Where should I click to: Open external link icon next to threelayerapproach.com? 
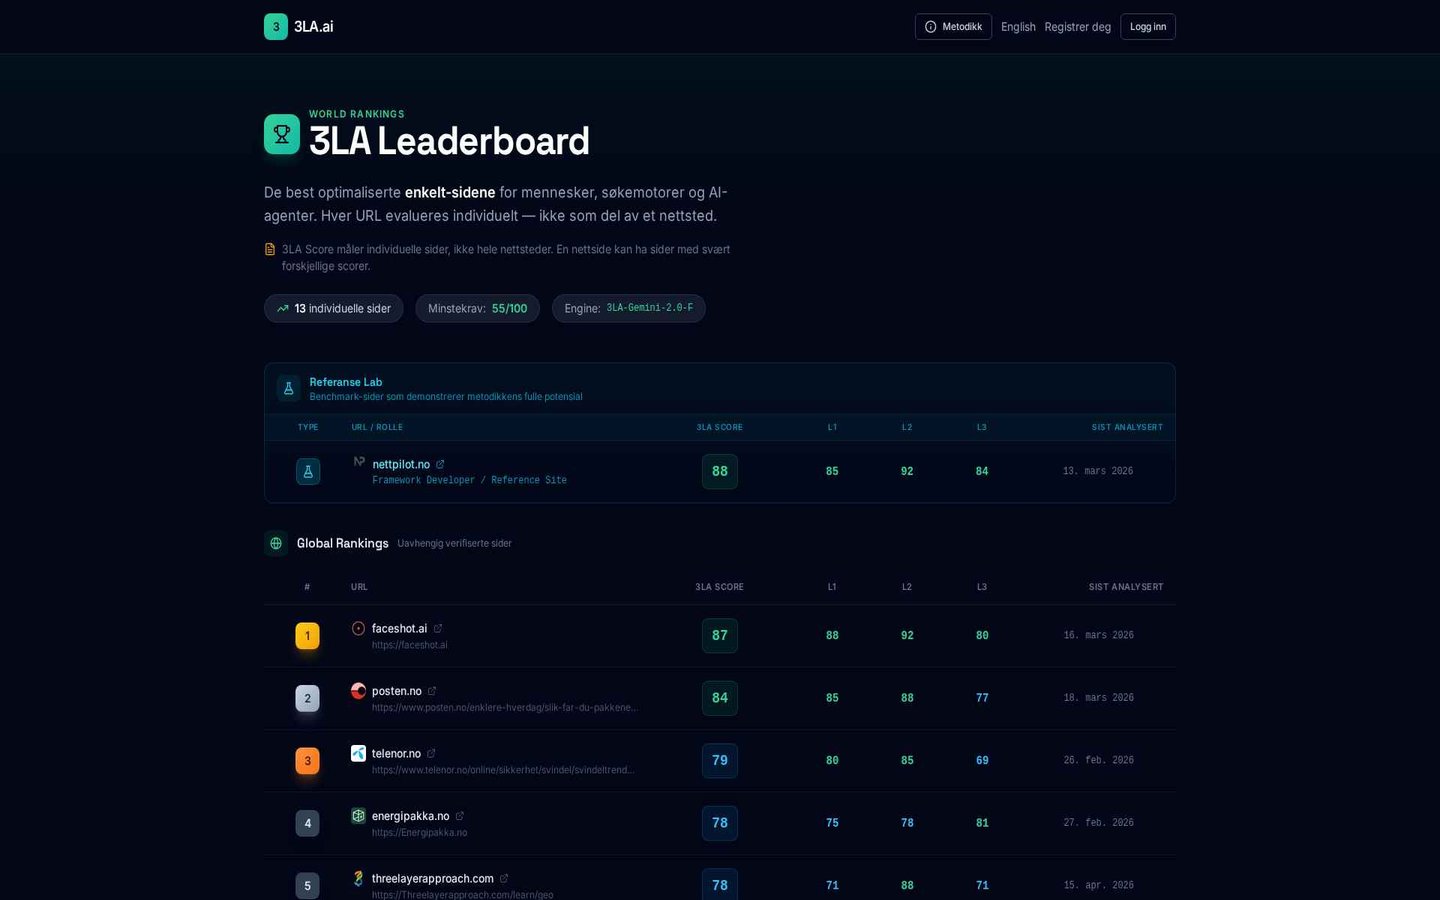(x=504, y=879)
